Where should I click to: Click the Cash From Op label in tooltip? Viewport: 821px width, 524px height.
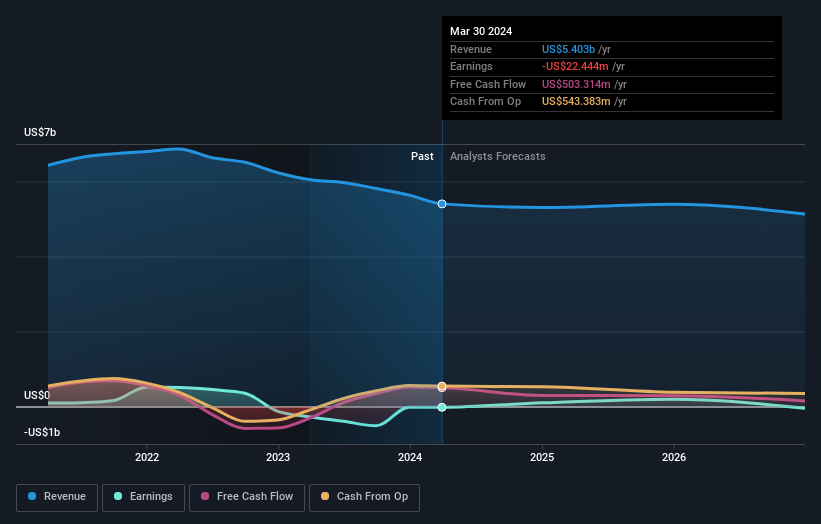click(485, 102)
